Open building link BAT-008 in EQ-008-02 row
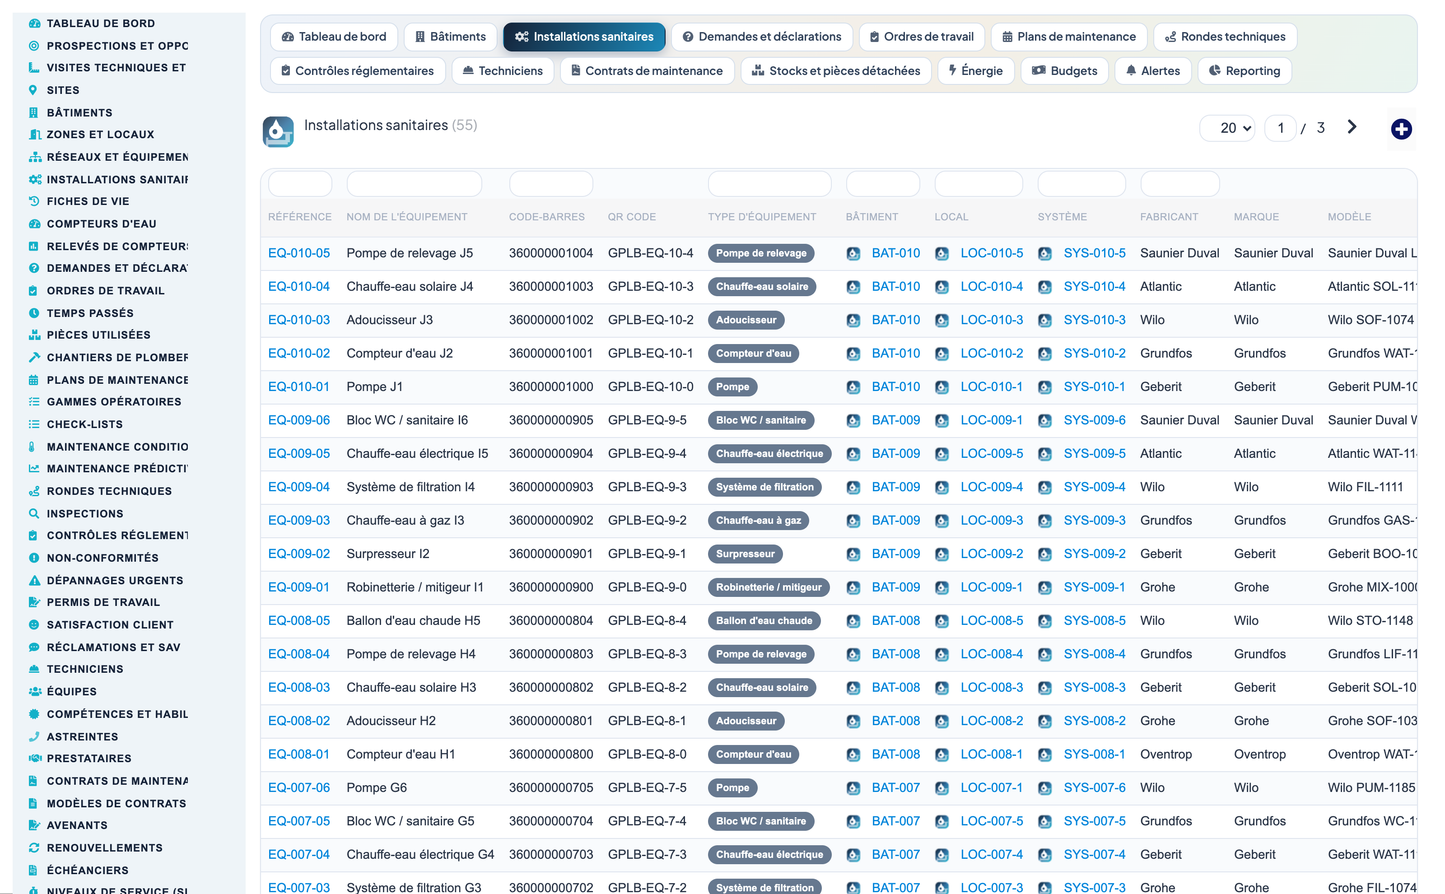 896,721
